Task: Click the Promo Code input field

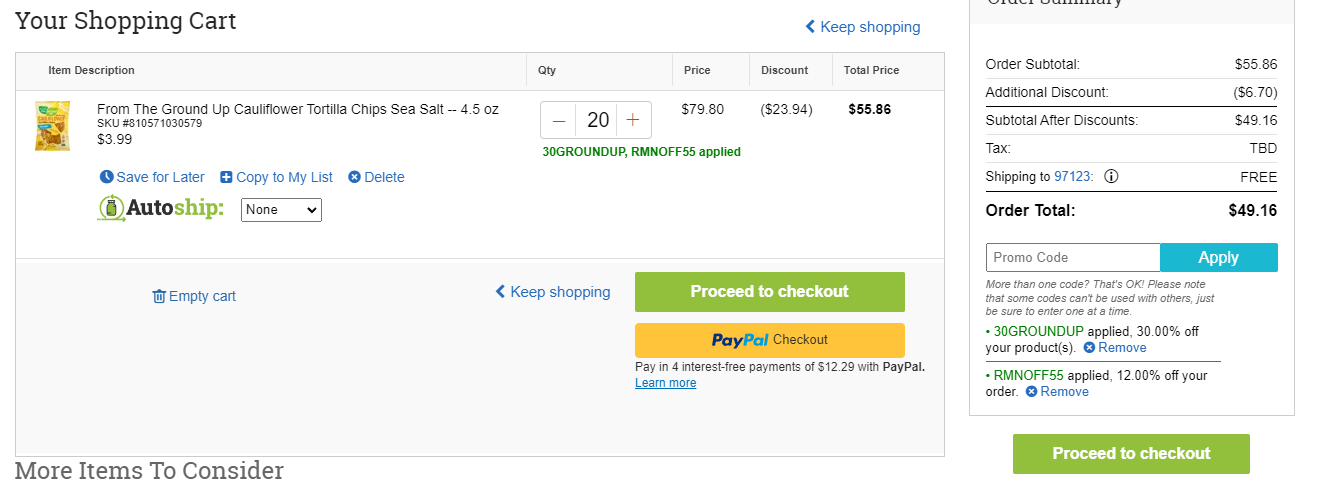Action: (x=1073, y=257)
